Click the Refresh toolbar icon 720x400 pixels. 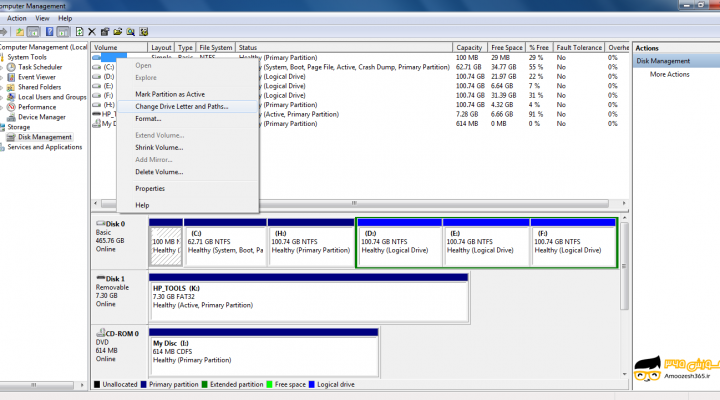(x=79, y=32)
